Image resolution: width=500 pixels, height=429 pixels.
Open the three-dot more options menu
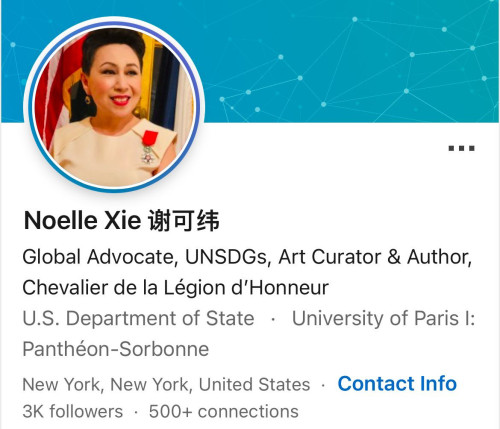pyautogui.click(x=461, y=148)
